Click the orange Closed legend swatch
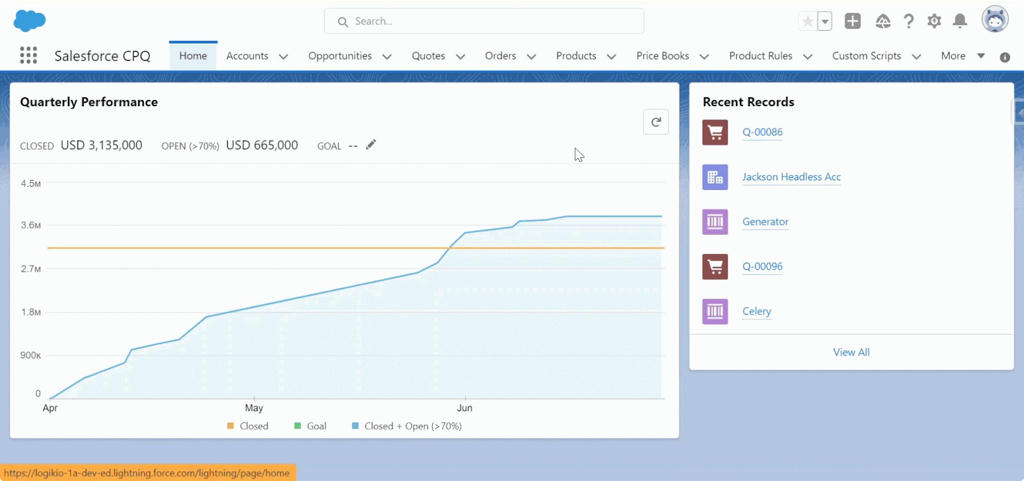Image resolution: width=1024 pixels, height=481 pixels. (230, 426)
